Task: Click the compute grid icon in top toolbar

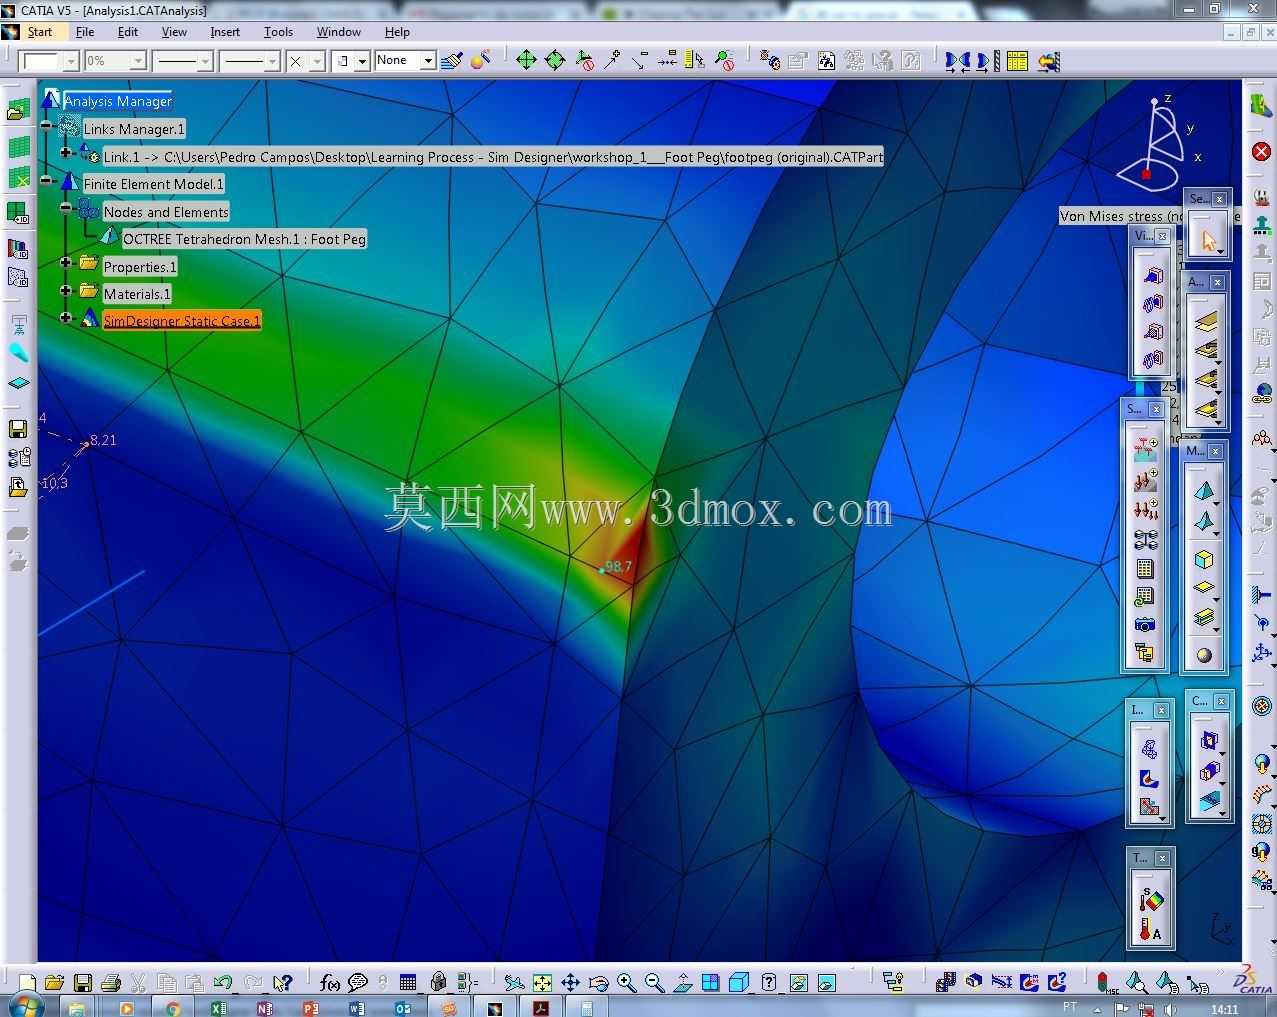Action: [1017, 61]
